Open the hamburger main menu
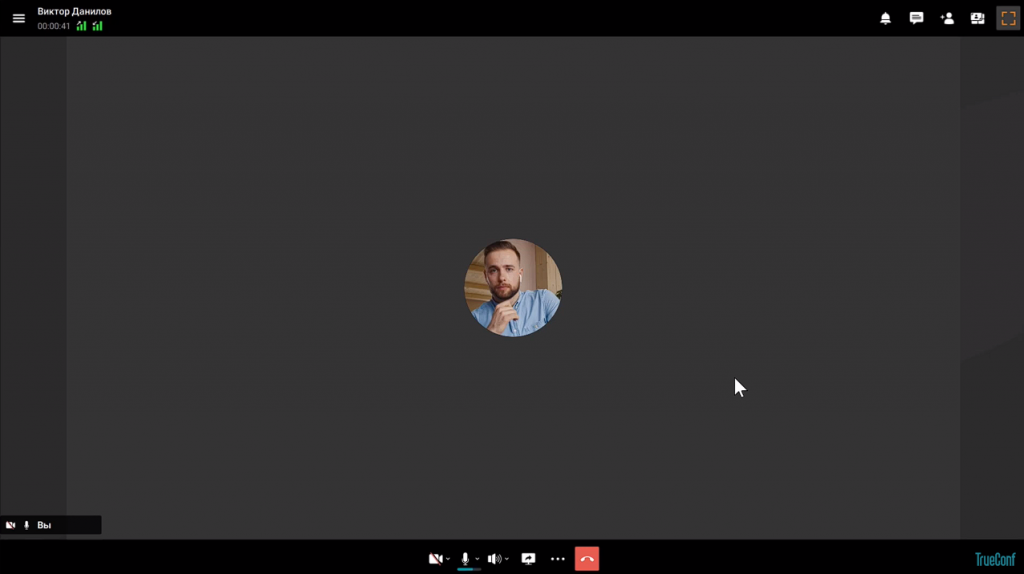The height and width of the screenshot is (574, 1024). point(18,18)
